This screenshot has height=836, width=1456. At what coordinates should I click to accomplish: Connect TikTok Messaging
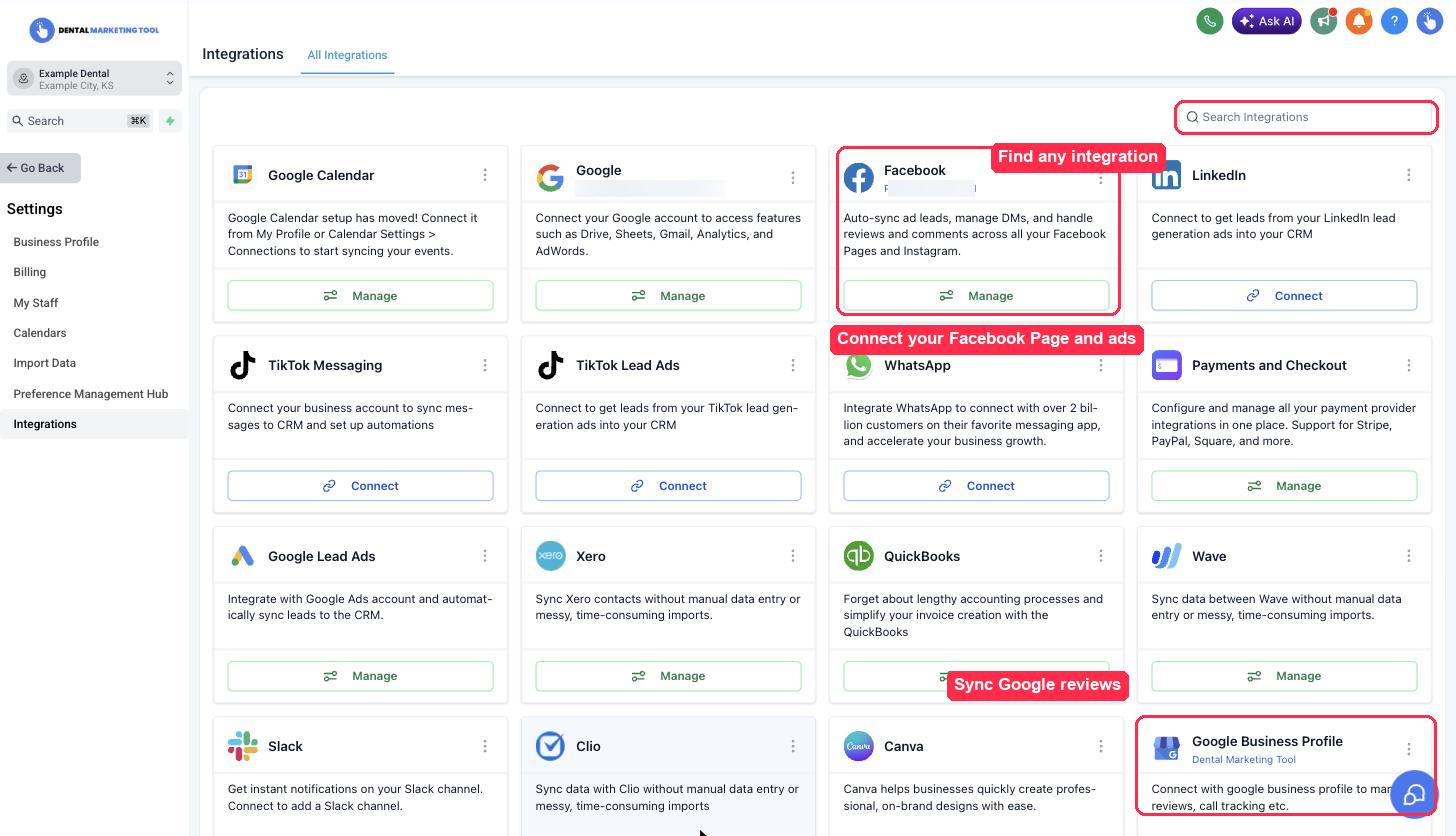pyautogui.click(x=360, y=486)
